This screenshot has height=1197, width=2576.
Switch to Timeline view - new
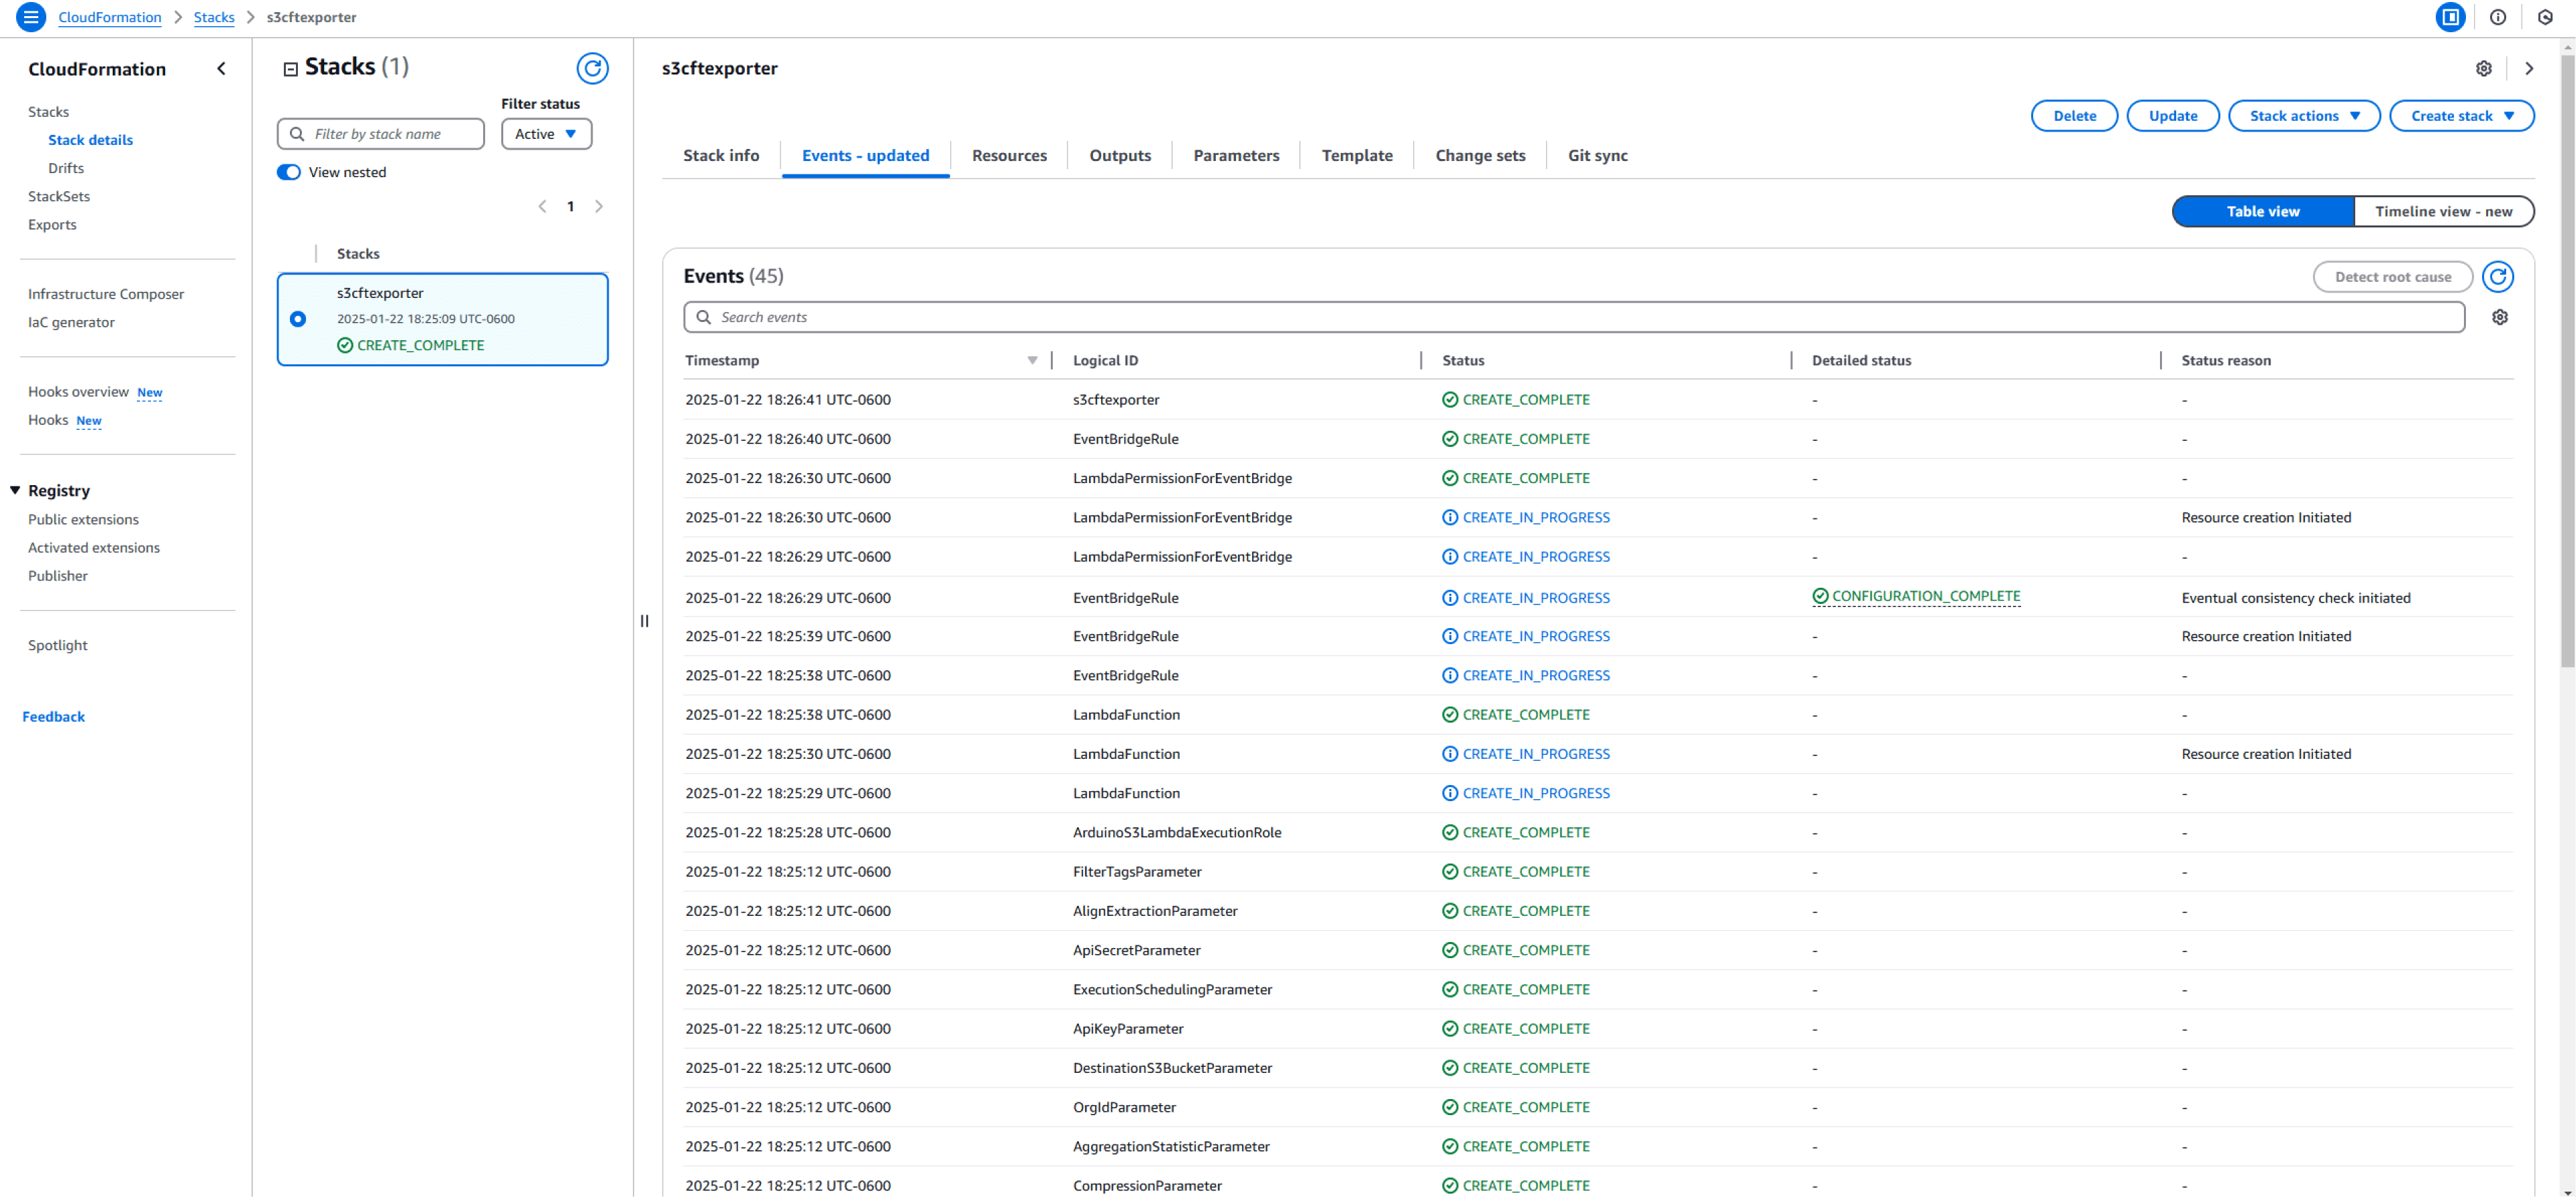coord(2443,211)
